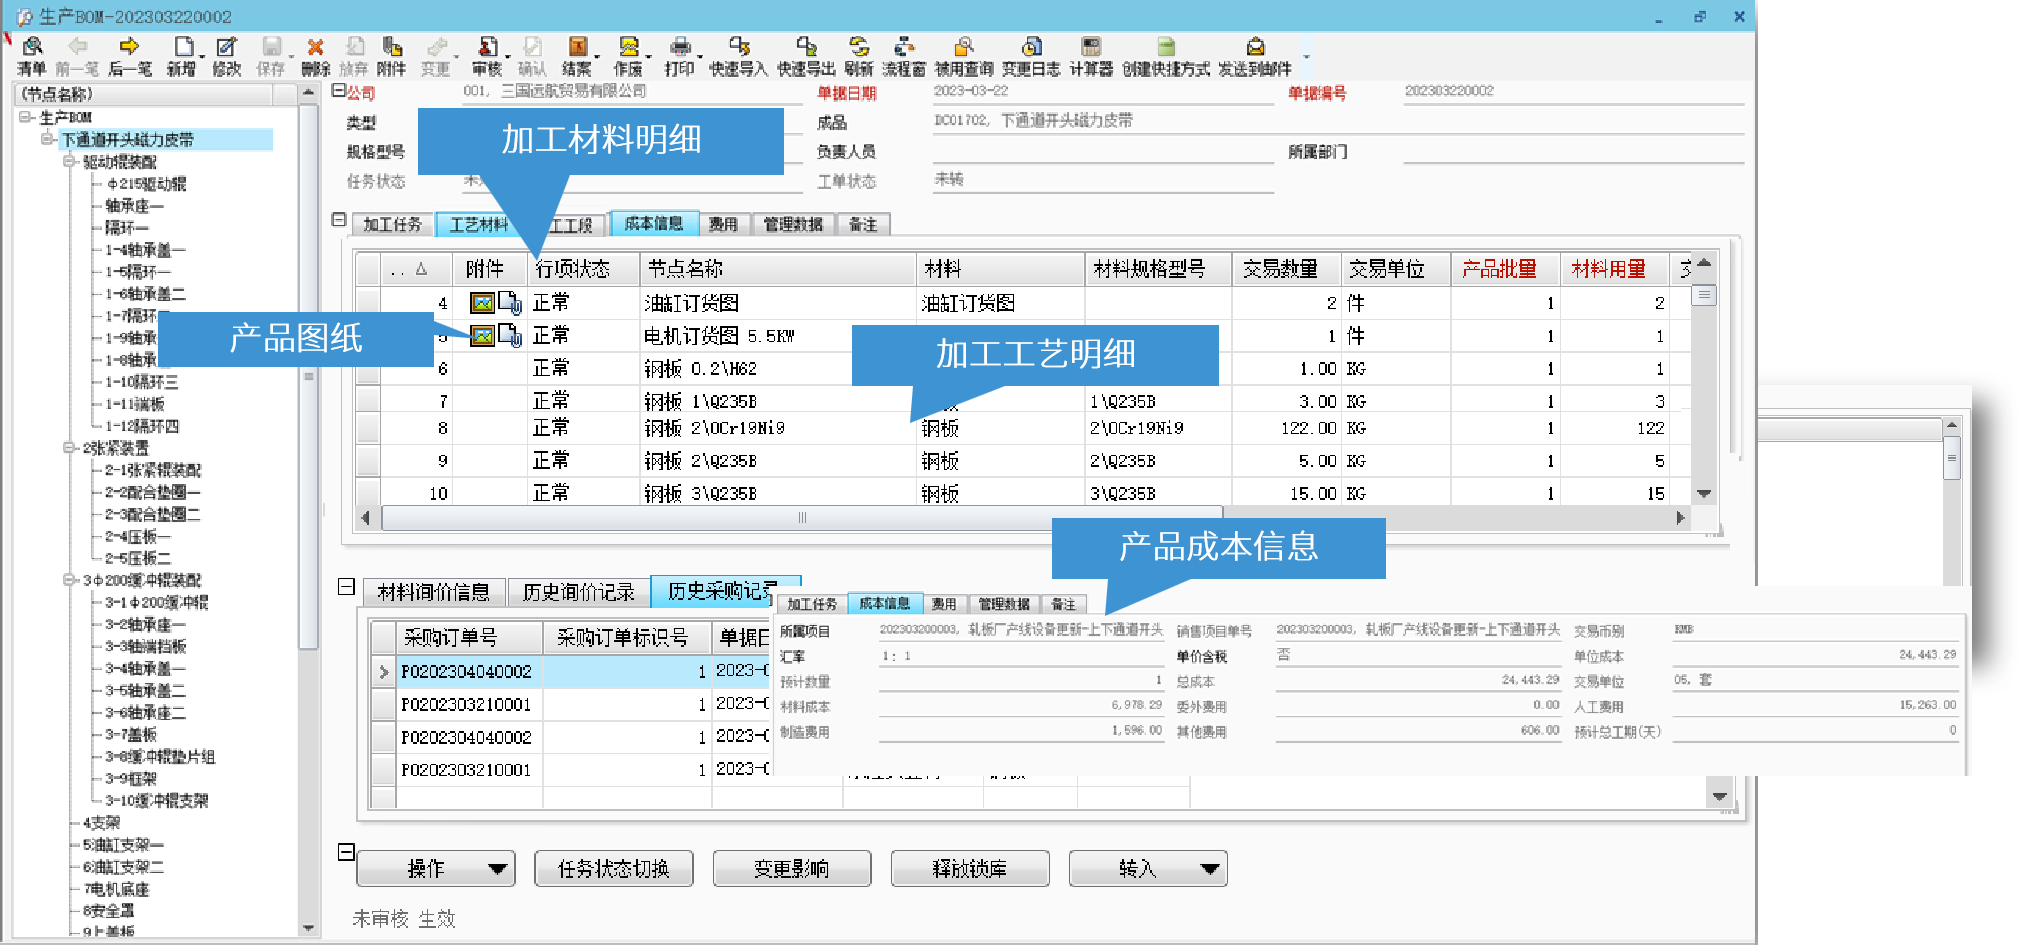Click the 变更 change icon
Screen dimensions: 2029x946
pyautogui.click(x=436, y=46)
